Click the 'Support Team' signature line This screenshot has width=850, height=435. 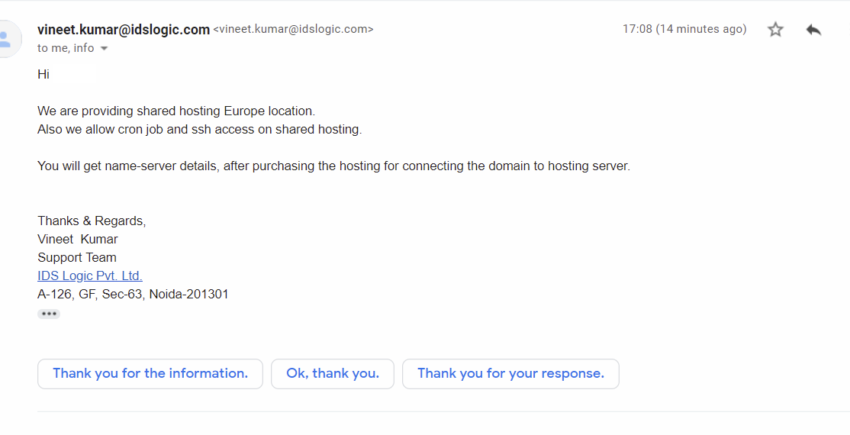coord(77,257)
